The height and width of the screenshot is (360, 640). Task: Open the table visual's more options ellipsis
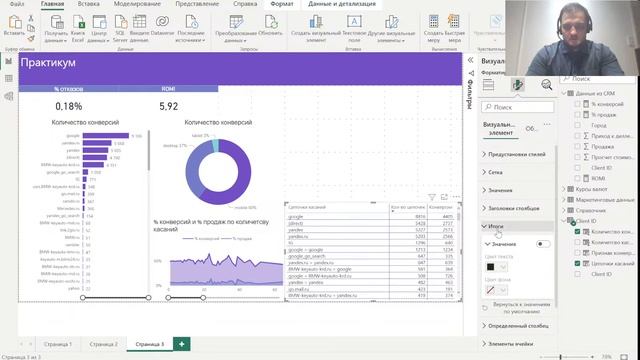click(456, 197)
